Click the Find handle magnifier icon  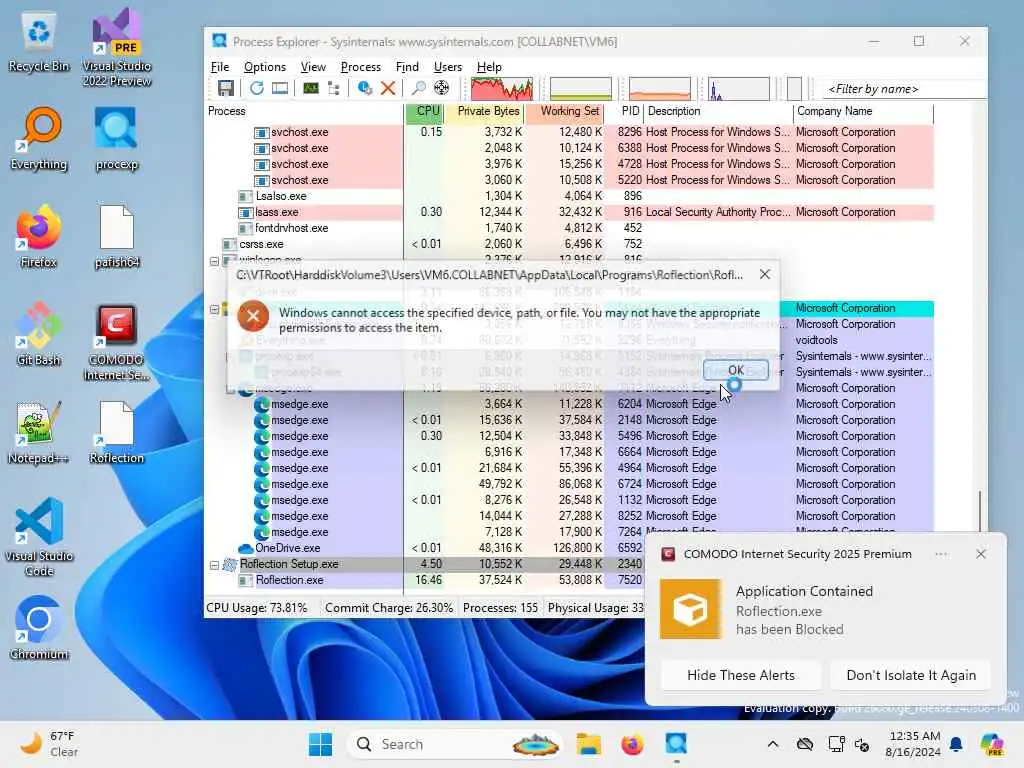(x=419, y=88)
